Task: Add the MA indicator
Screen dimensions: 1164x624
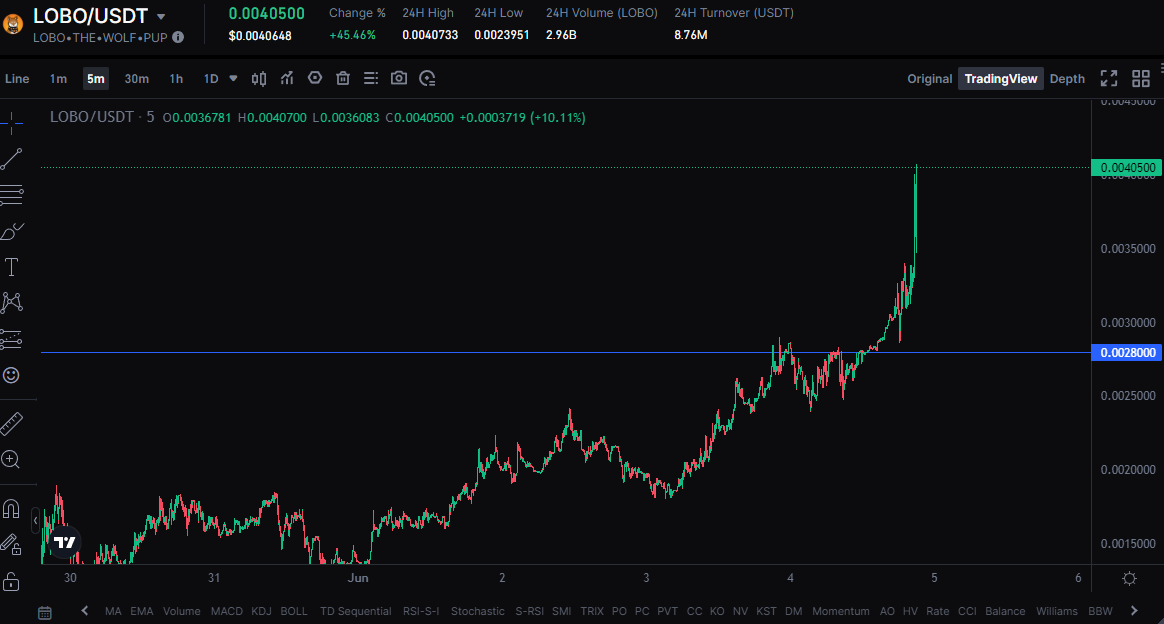Action: point(113,611)
